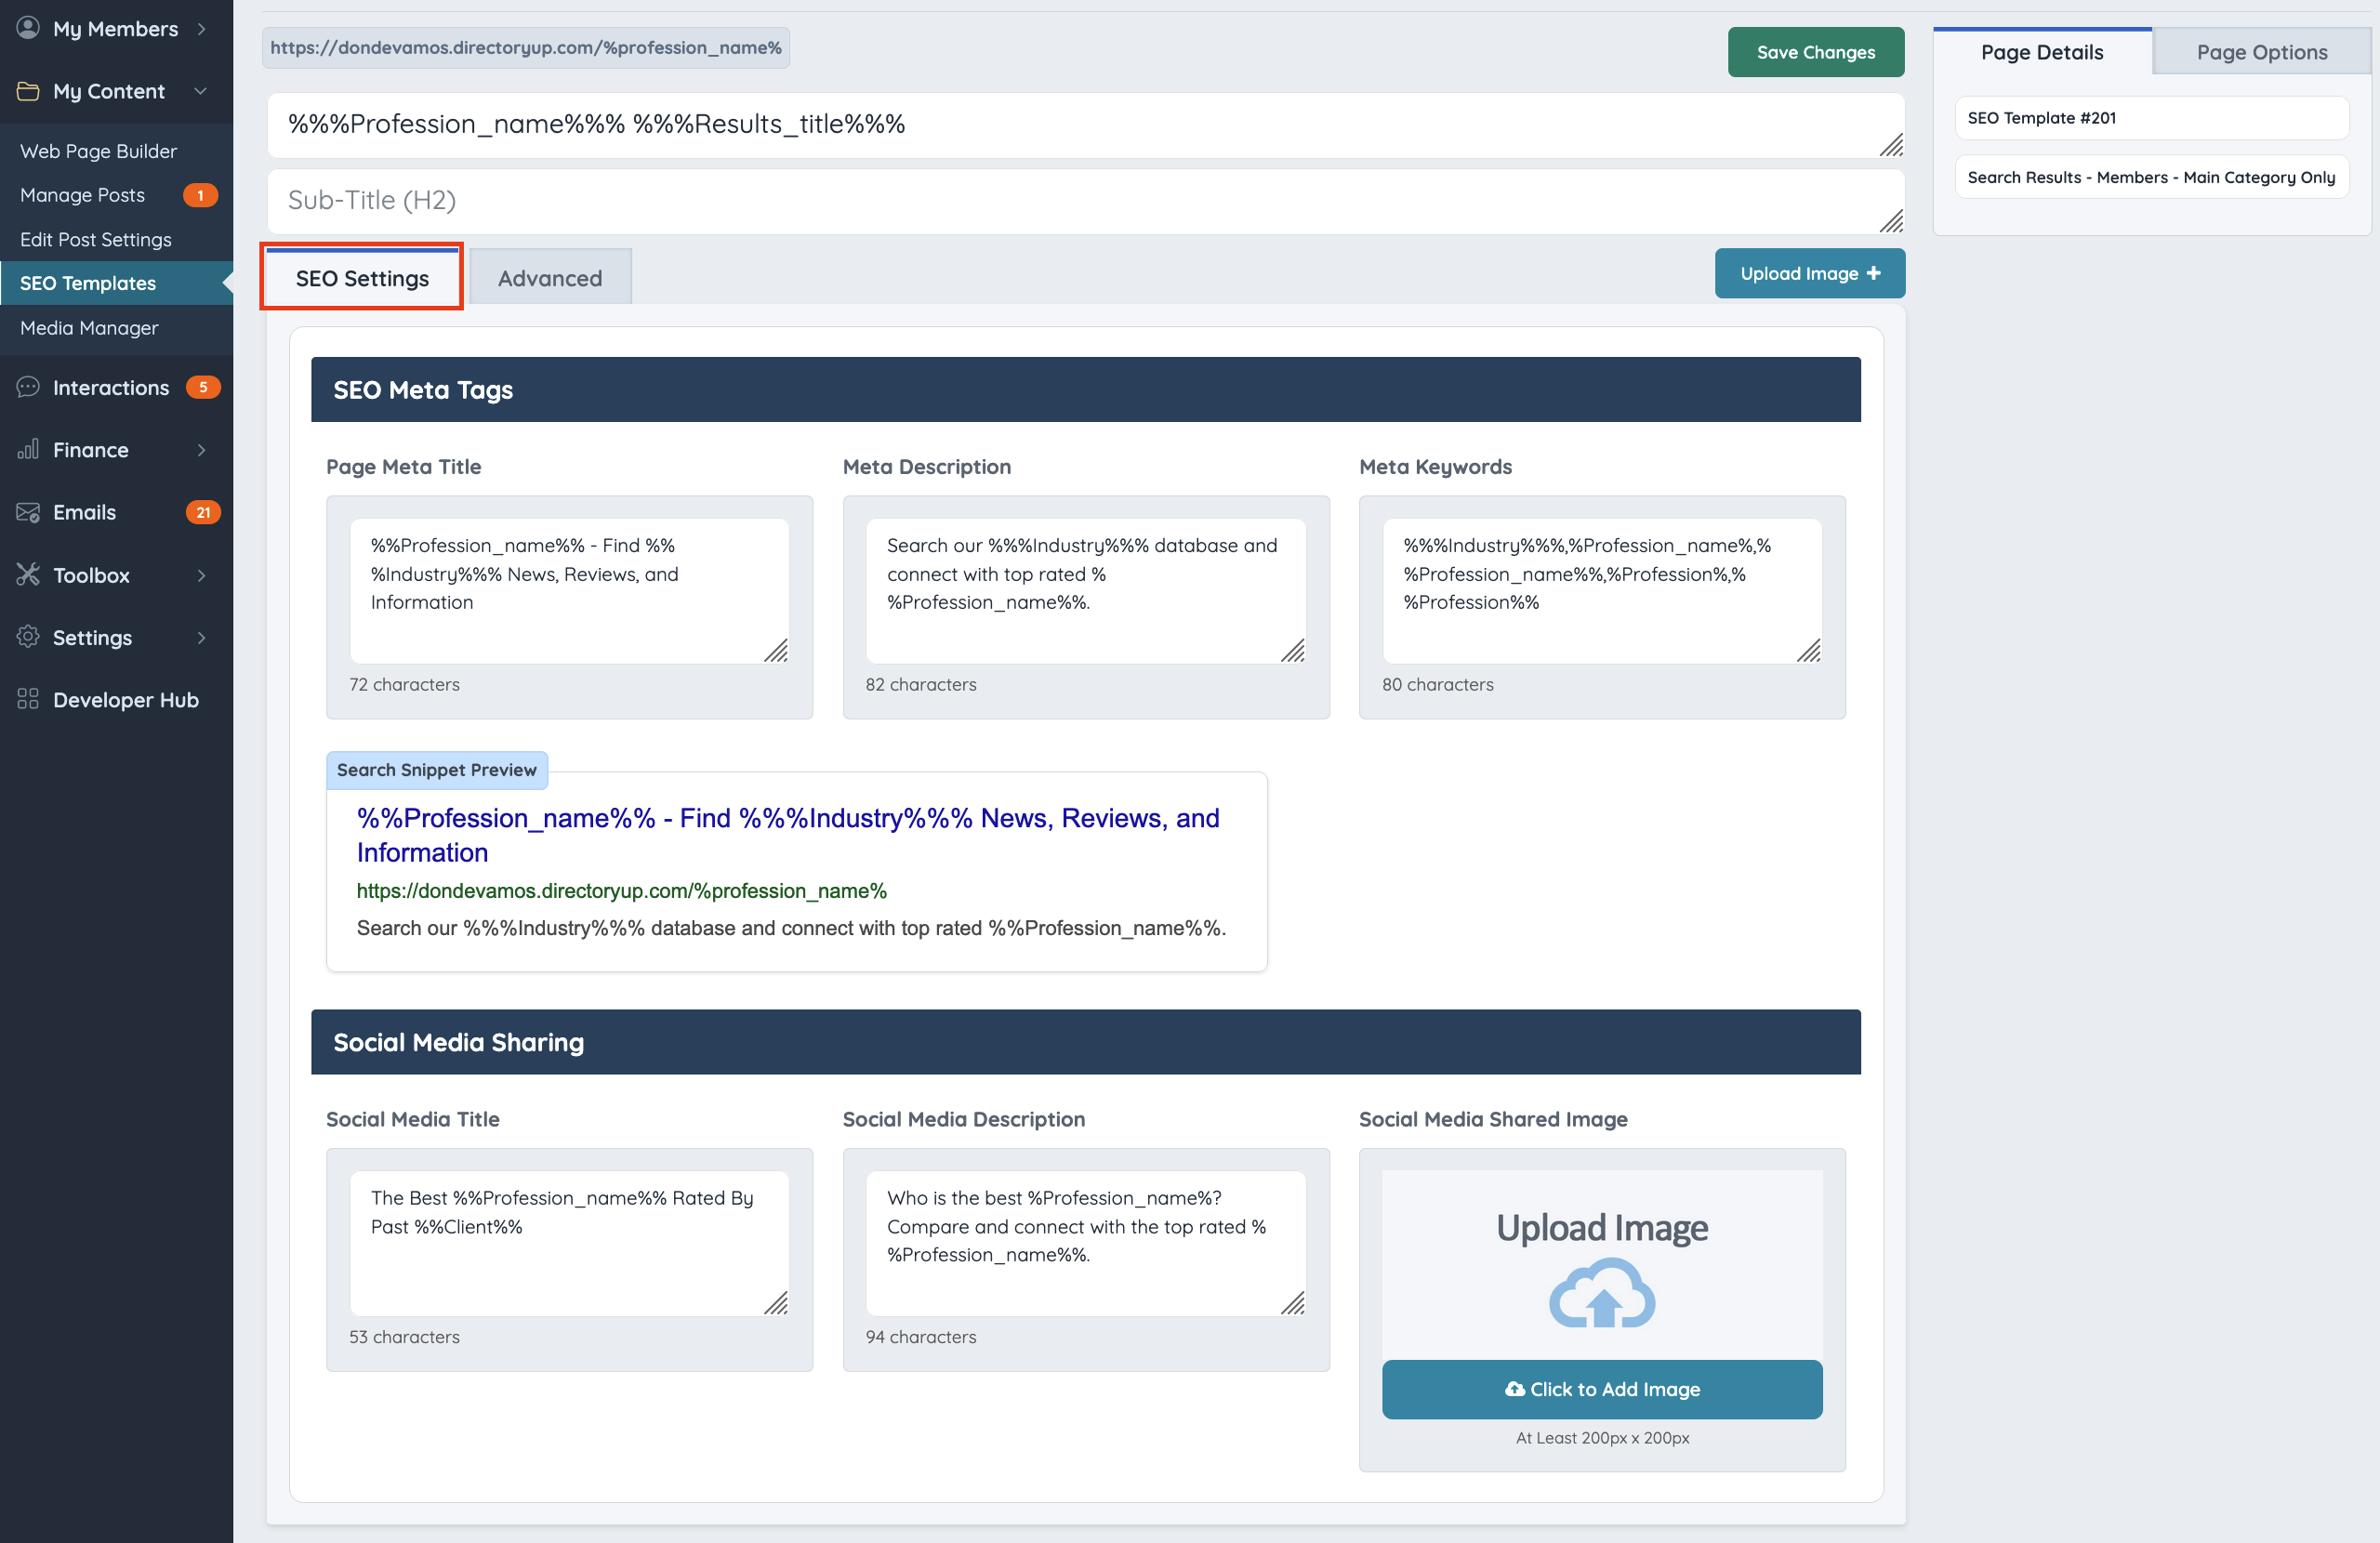Click the Emails envelope icon
Viewport: 2380px width, 1543px height.
tap(28, 512)
